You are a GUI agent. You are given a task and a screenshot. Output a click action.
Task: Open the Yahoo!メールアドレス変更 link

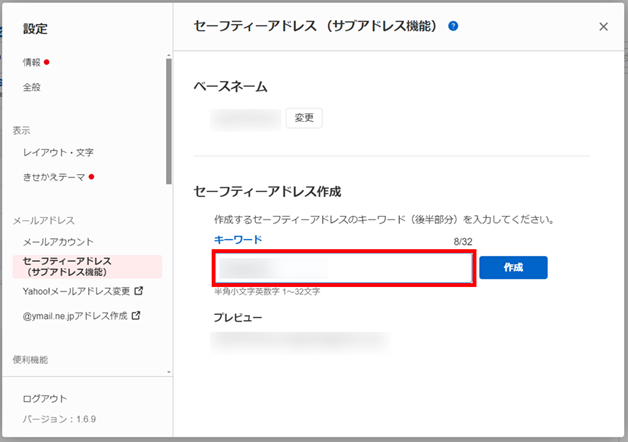76,292
